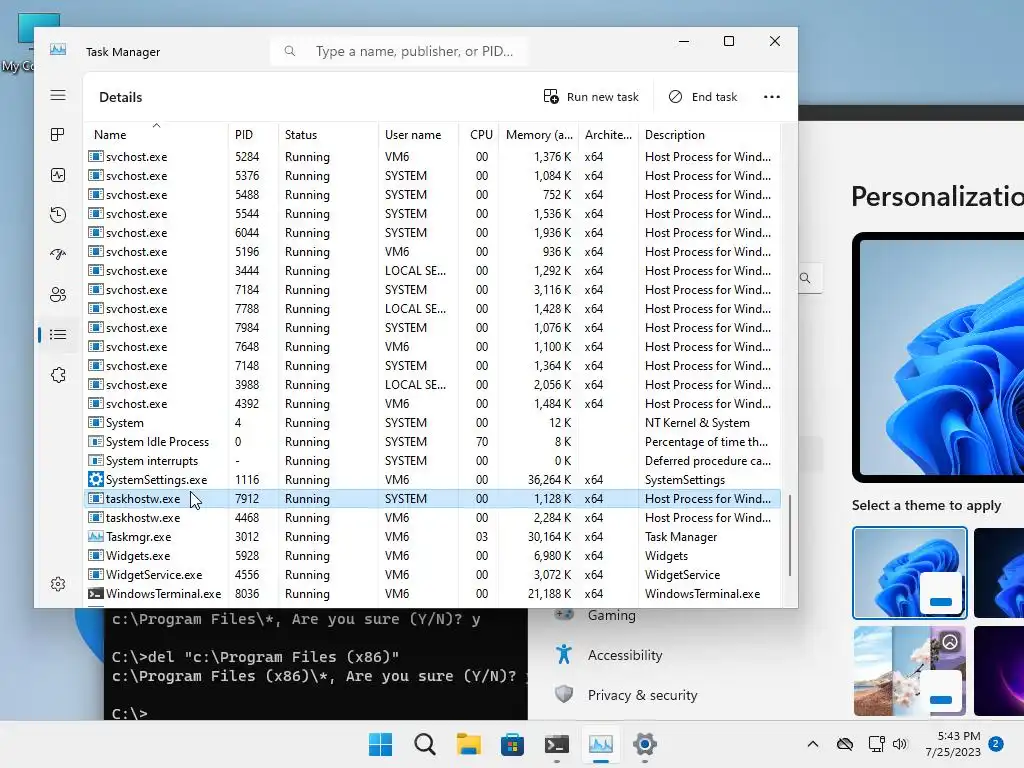The height and width of the screenshot is (768, 1024).
Task: Sort by the CPU column header
Action: tap(479, 135)
